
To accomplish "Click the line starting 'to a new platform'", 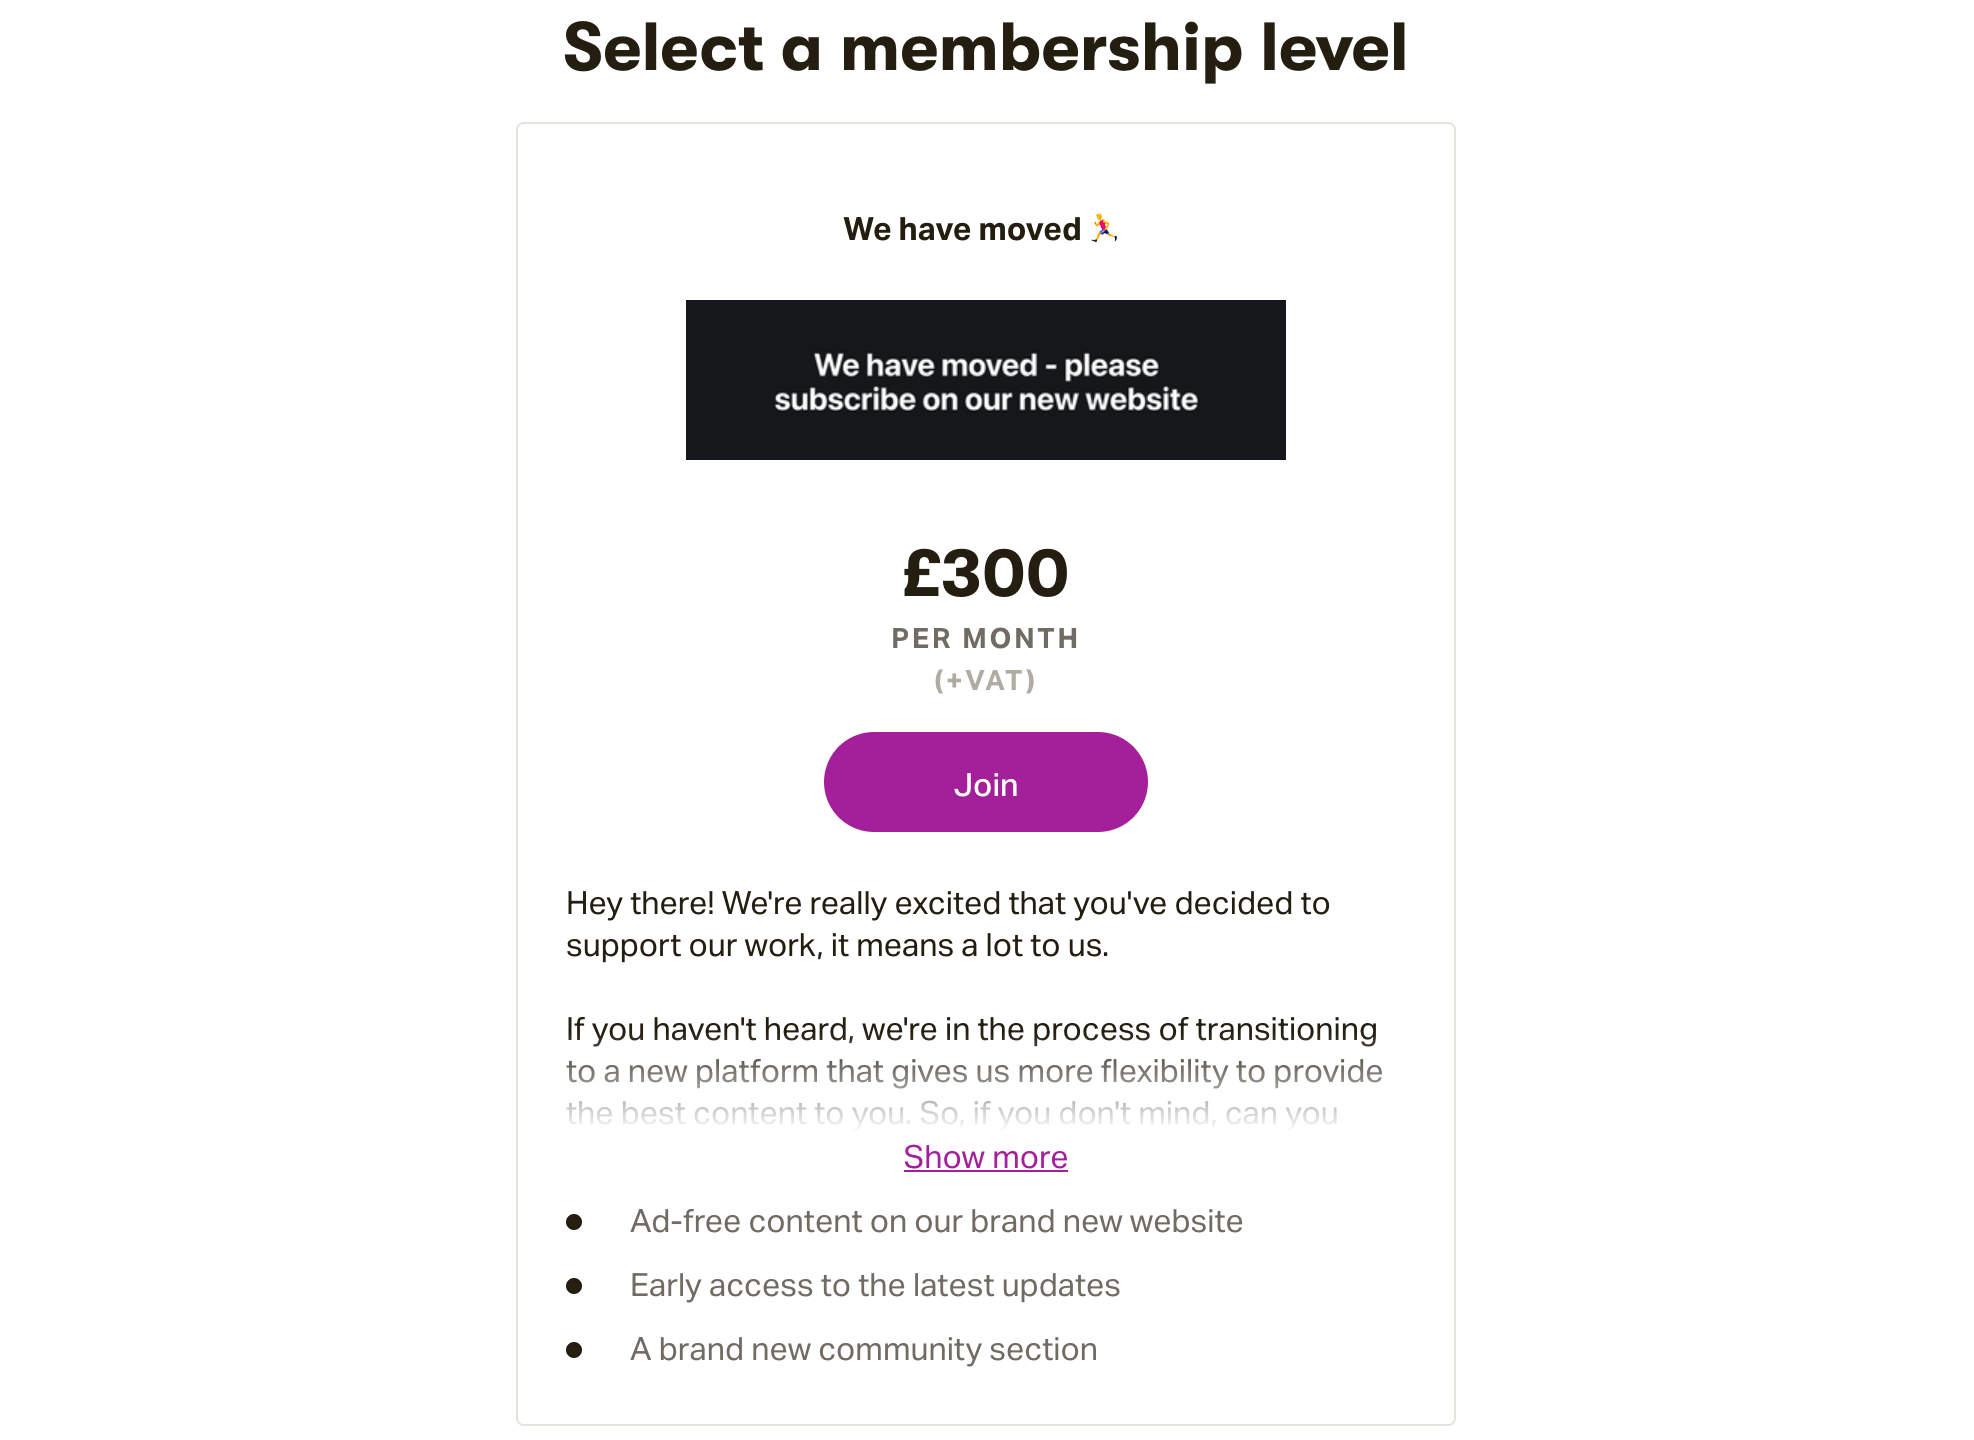I will coord(973,1071).
